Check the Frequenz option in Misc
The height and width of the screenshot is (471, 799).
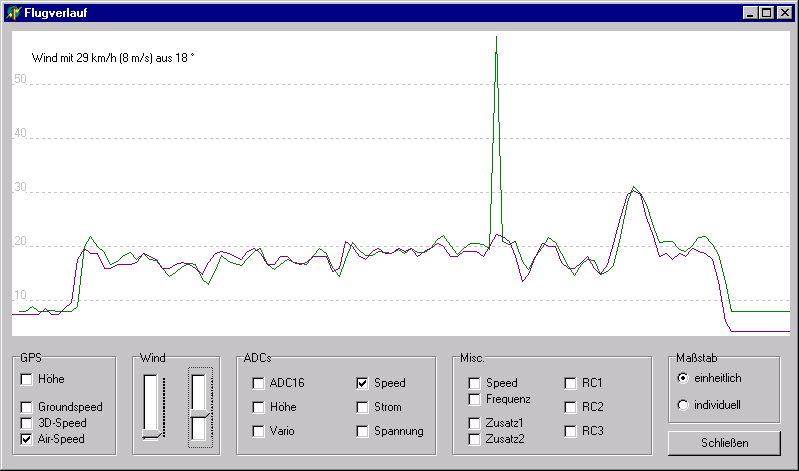[x=475, y=399]
